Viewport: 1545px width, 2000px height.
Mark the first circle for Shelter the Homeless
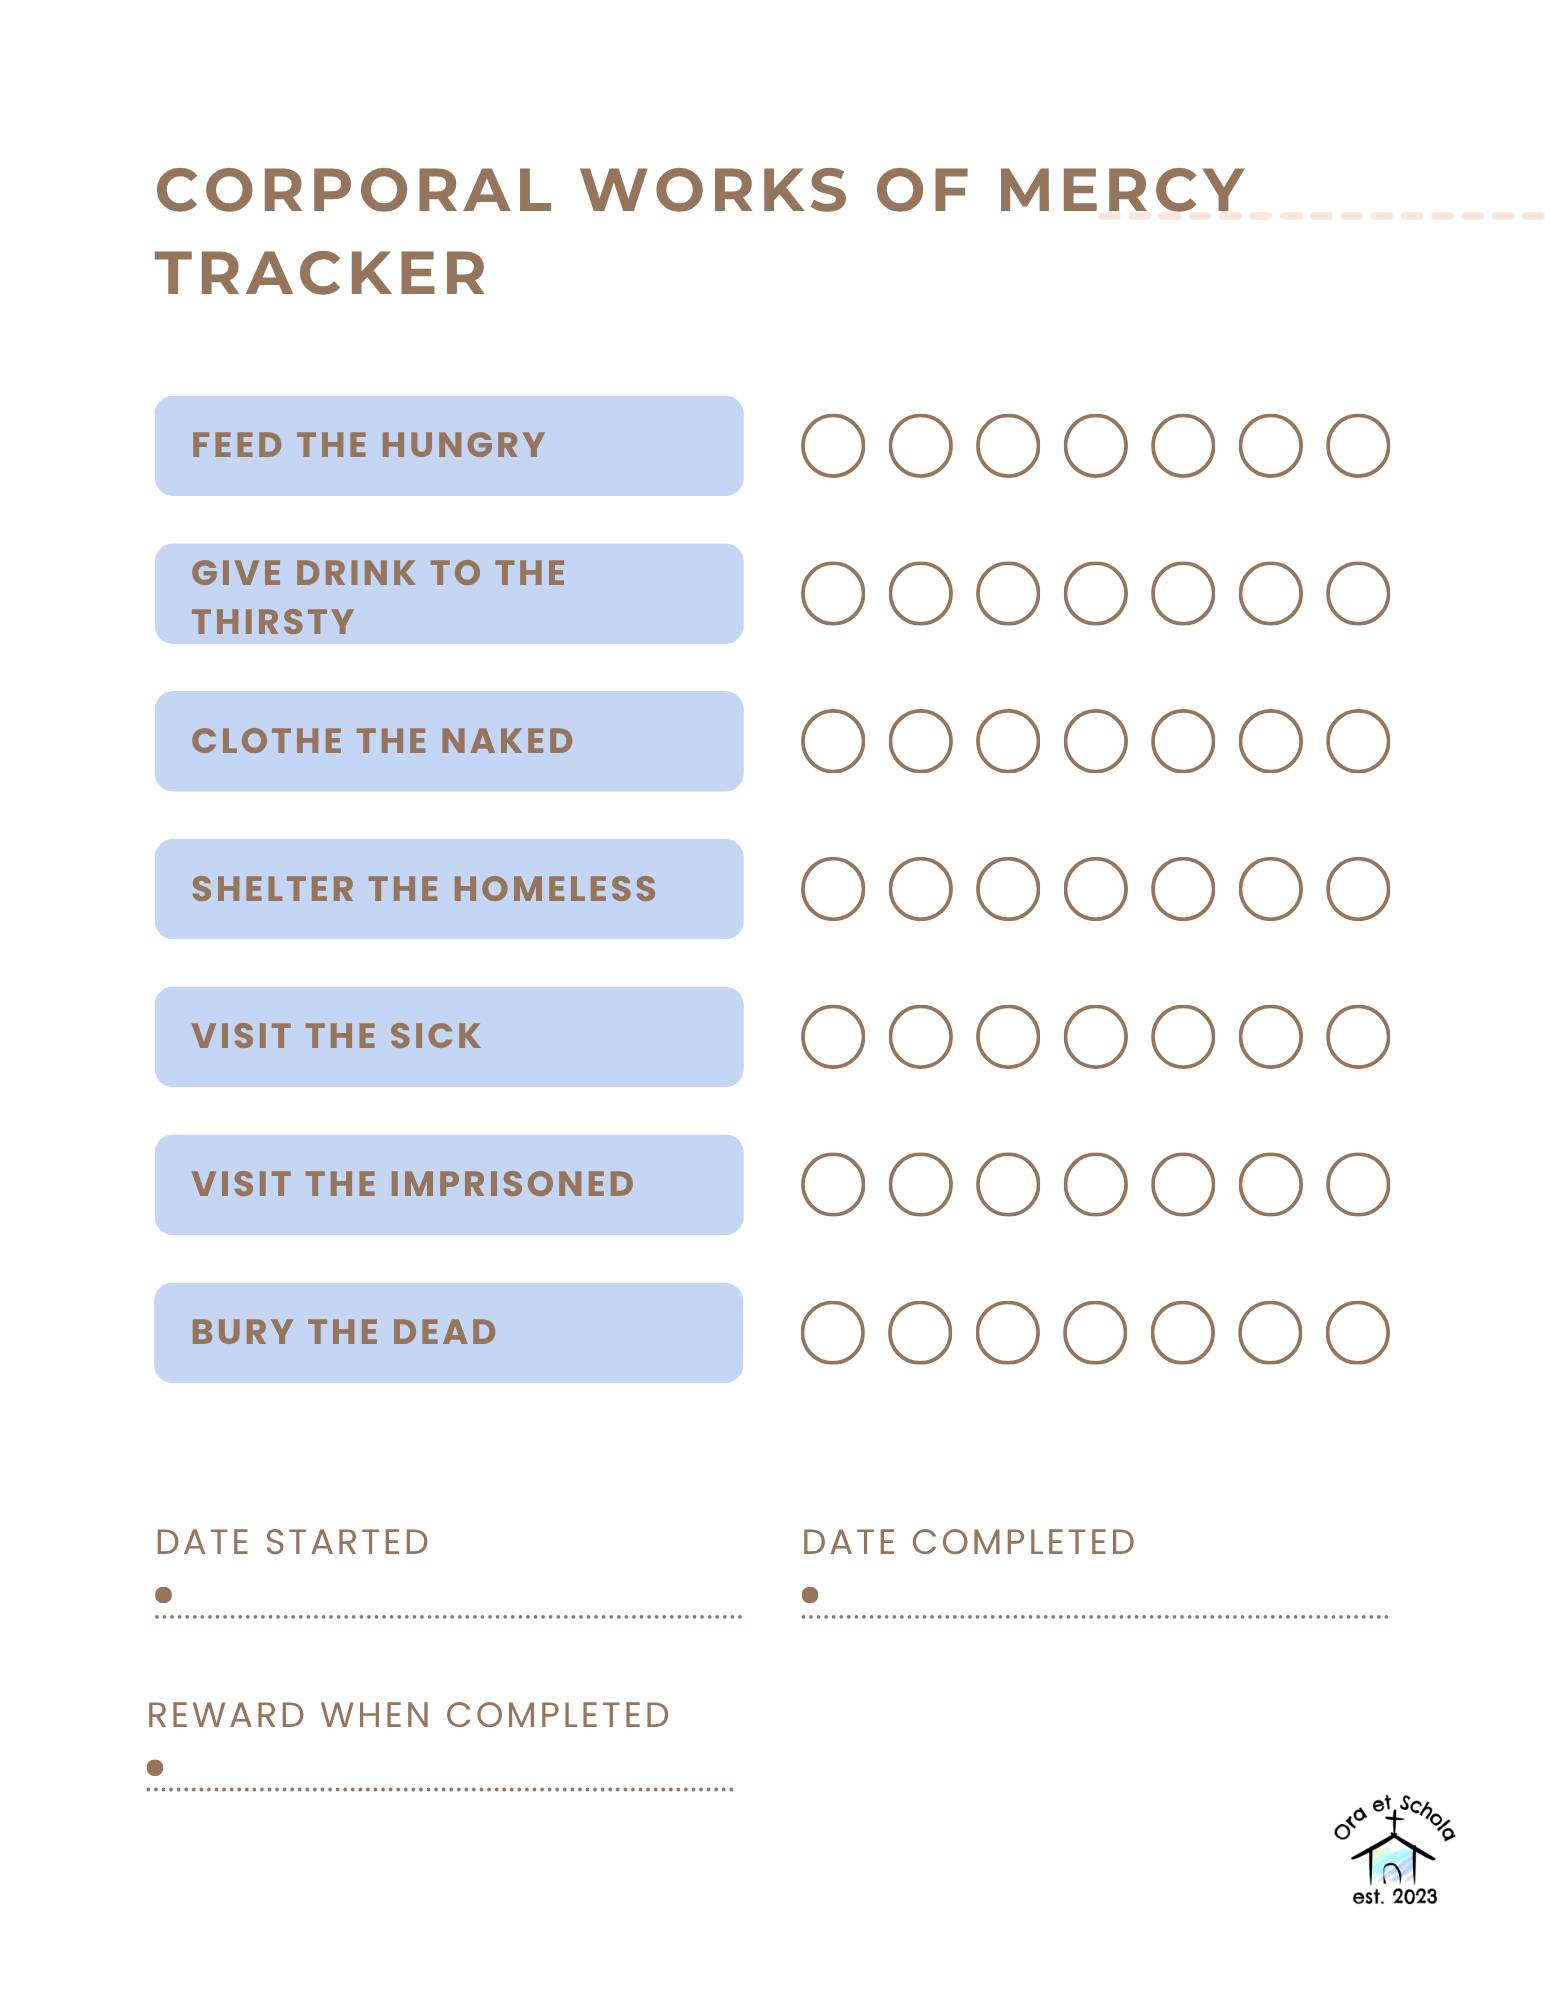[833, 888]
